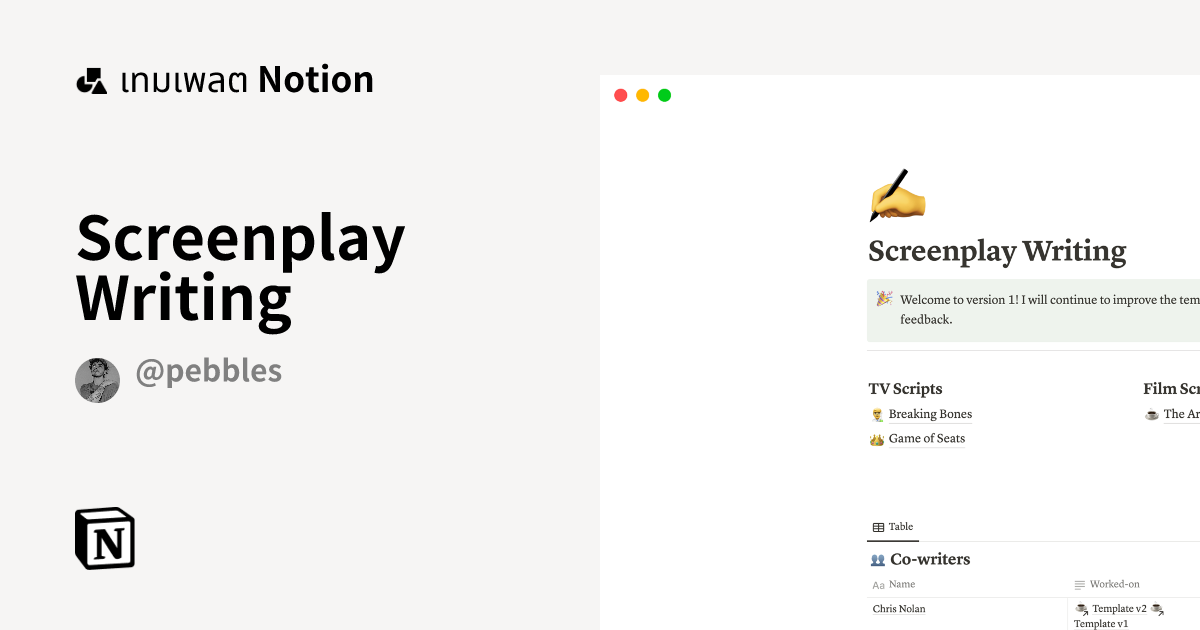The image size is (1200, 630).
Task: Click the pebbles profile avatar picture
Action: click(x=97, y=380)
